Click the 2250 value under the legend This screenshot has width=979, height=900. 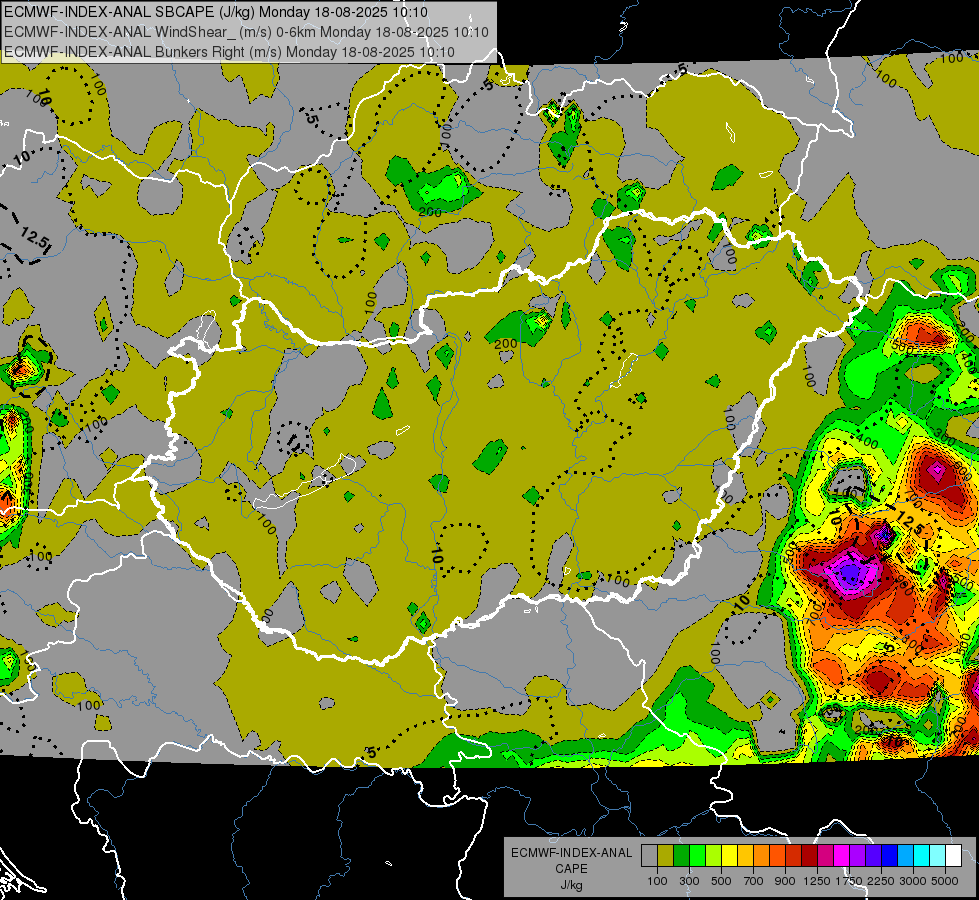(x=881, y=881)
